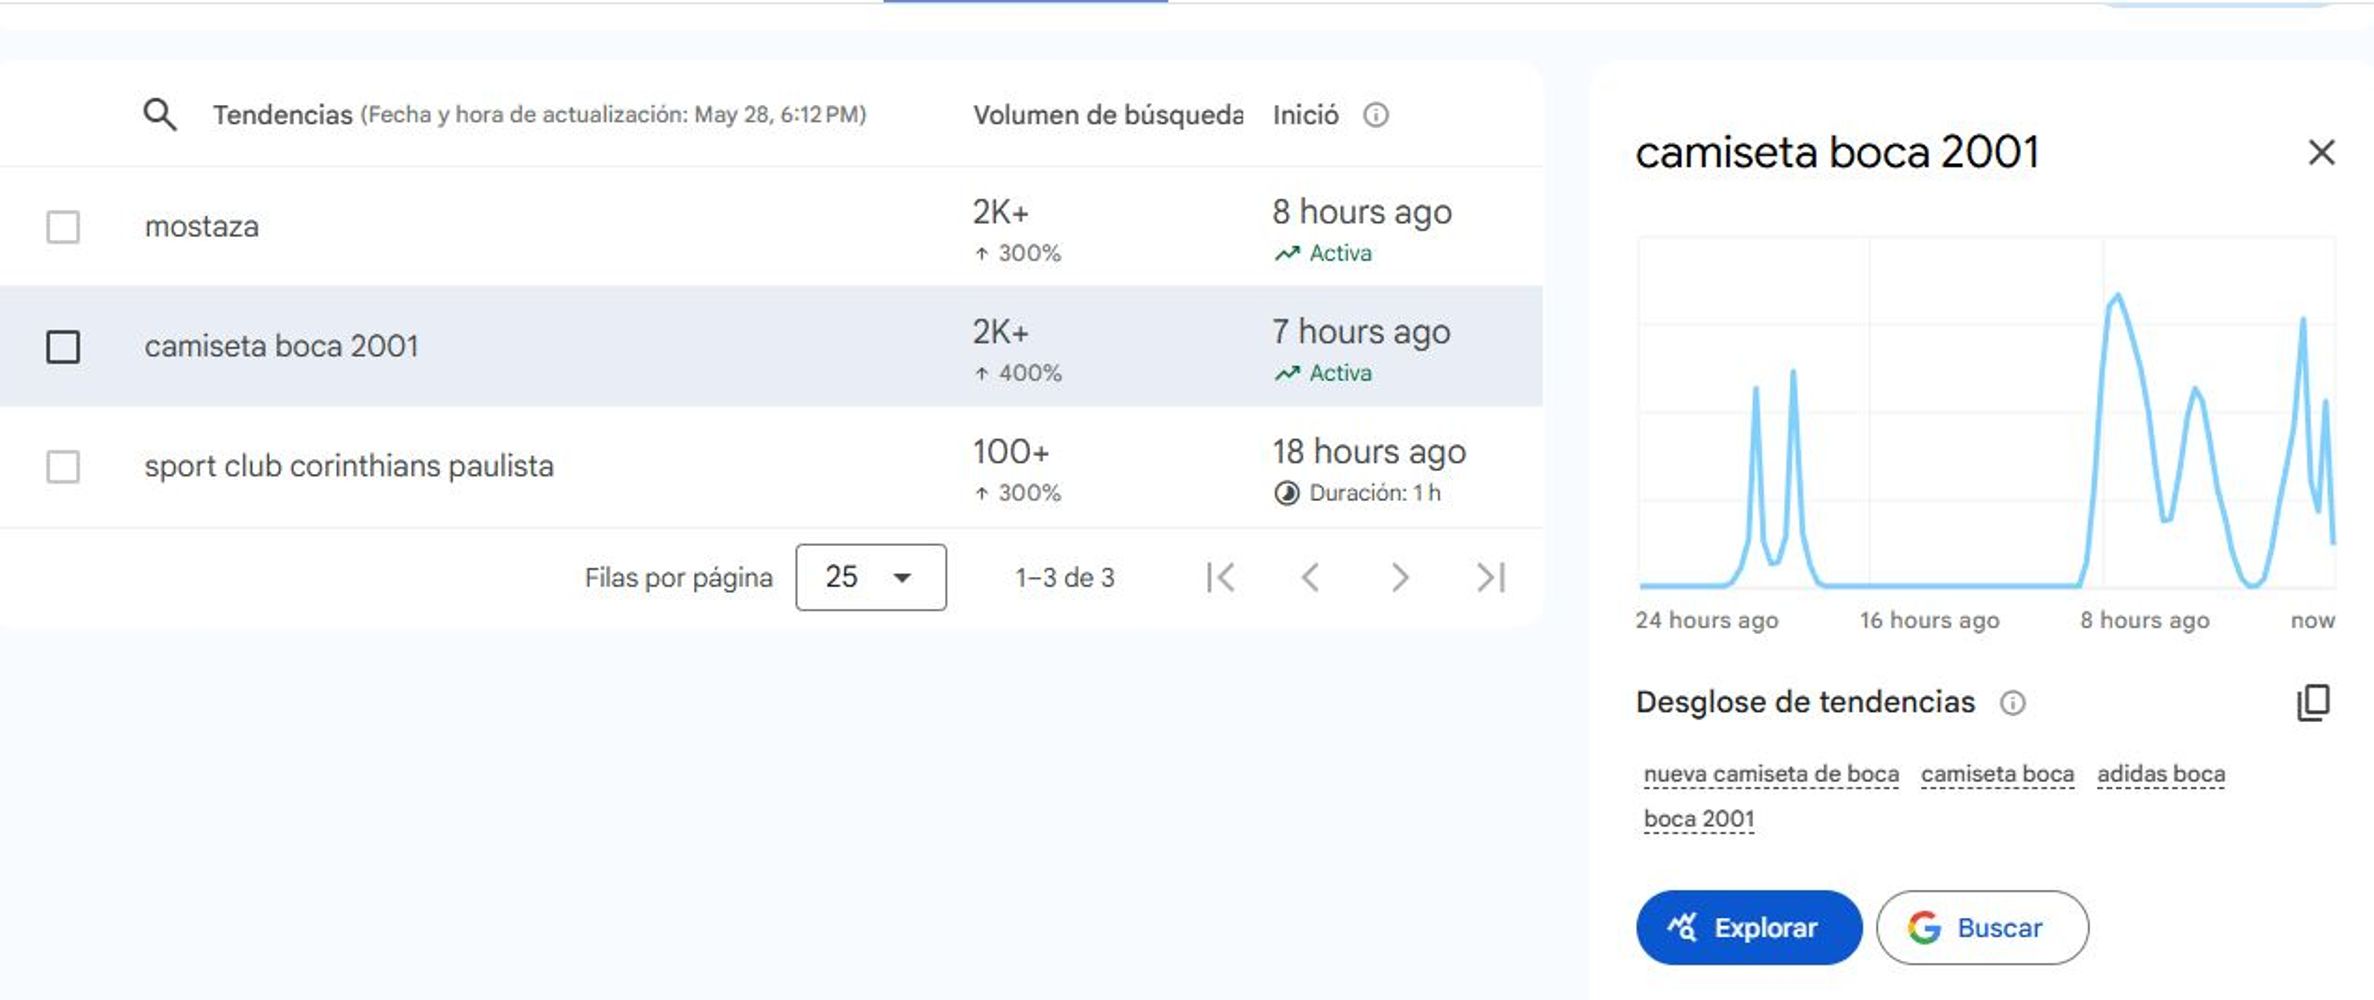Image resolution: width=2374 pixels, height=1000 pixels.
Task: Open the 'adidas boca' related query
Action: point(2161,774)
